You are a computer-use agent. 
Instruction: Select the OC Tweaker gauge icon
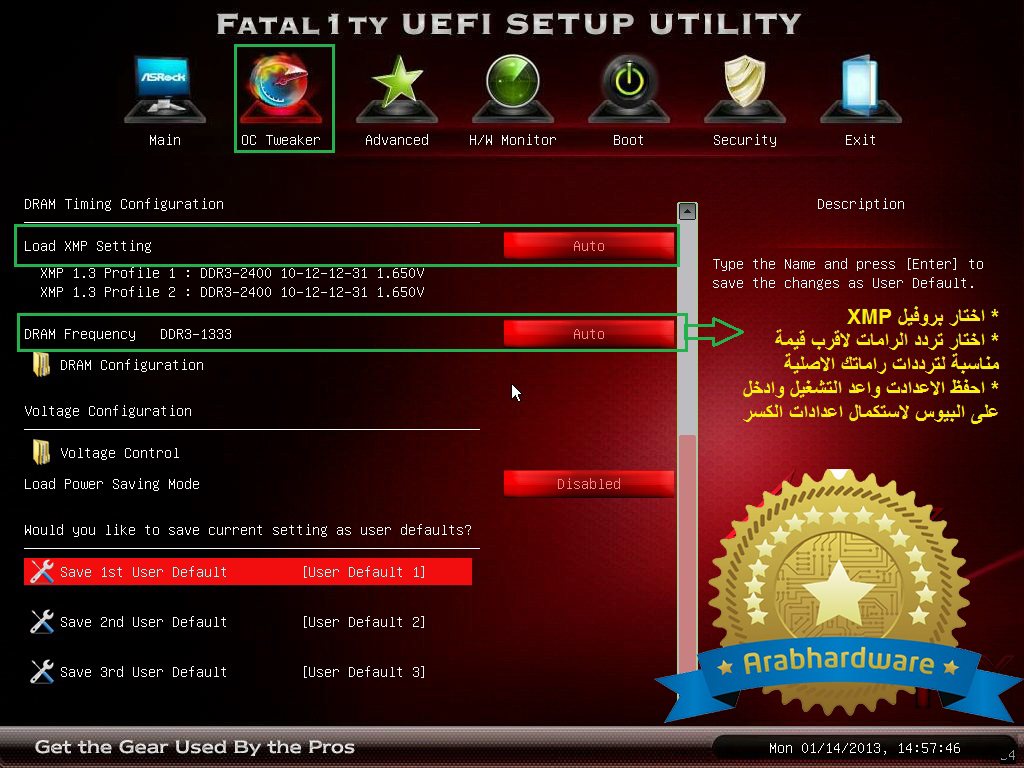(281, 89)
